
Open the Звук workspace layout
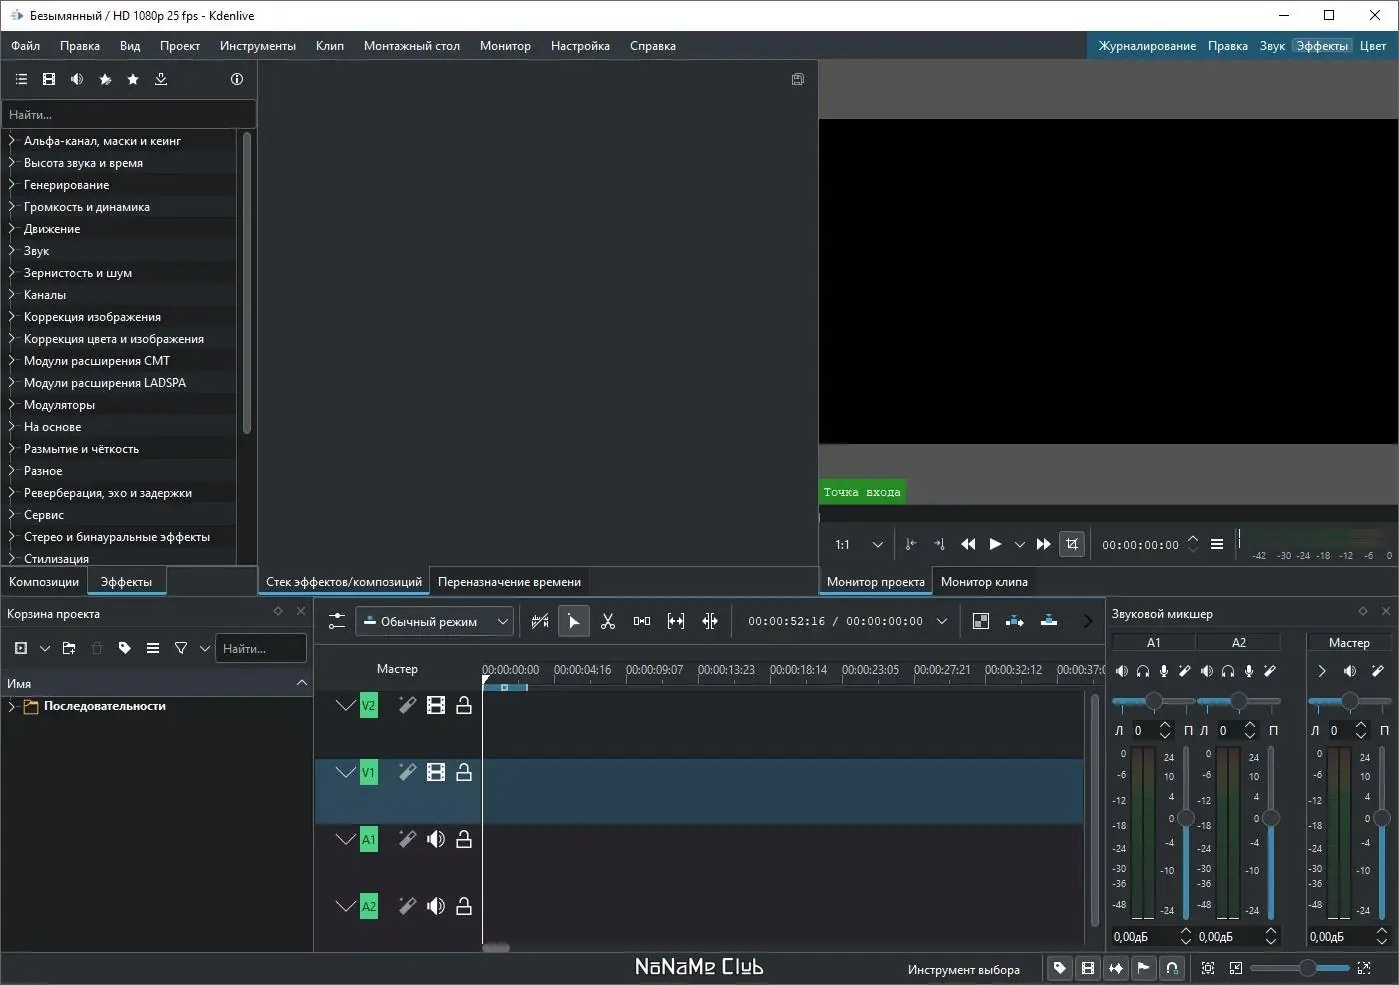[x=1272, y=46]
